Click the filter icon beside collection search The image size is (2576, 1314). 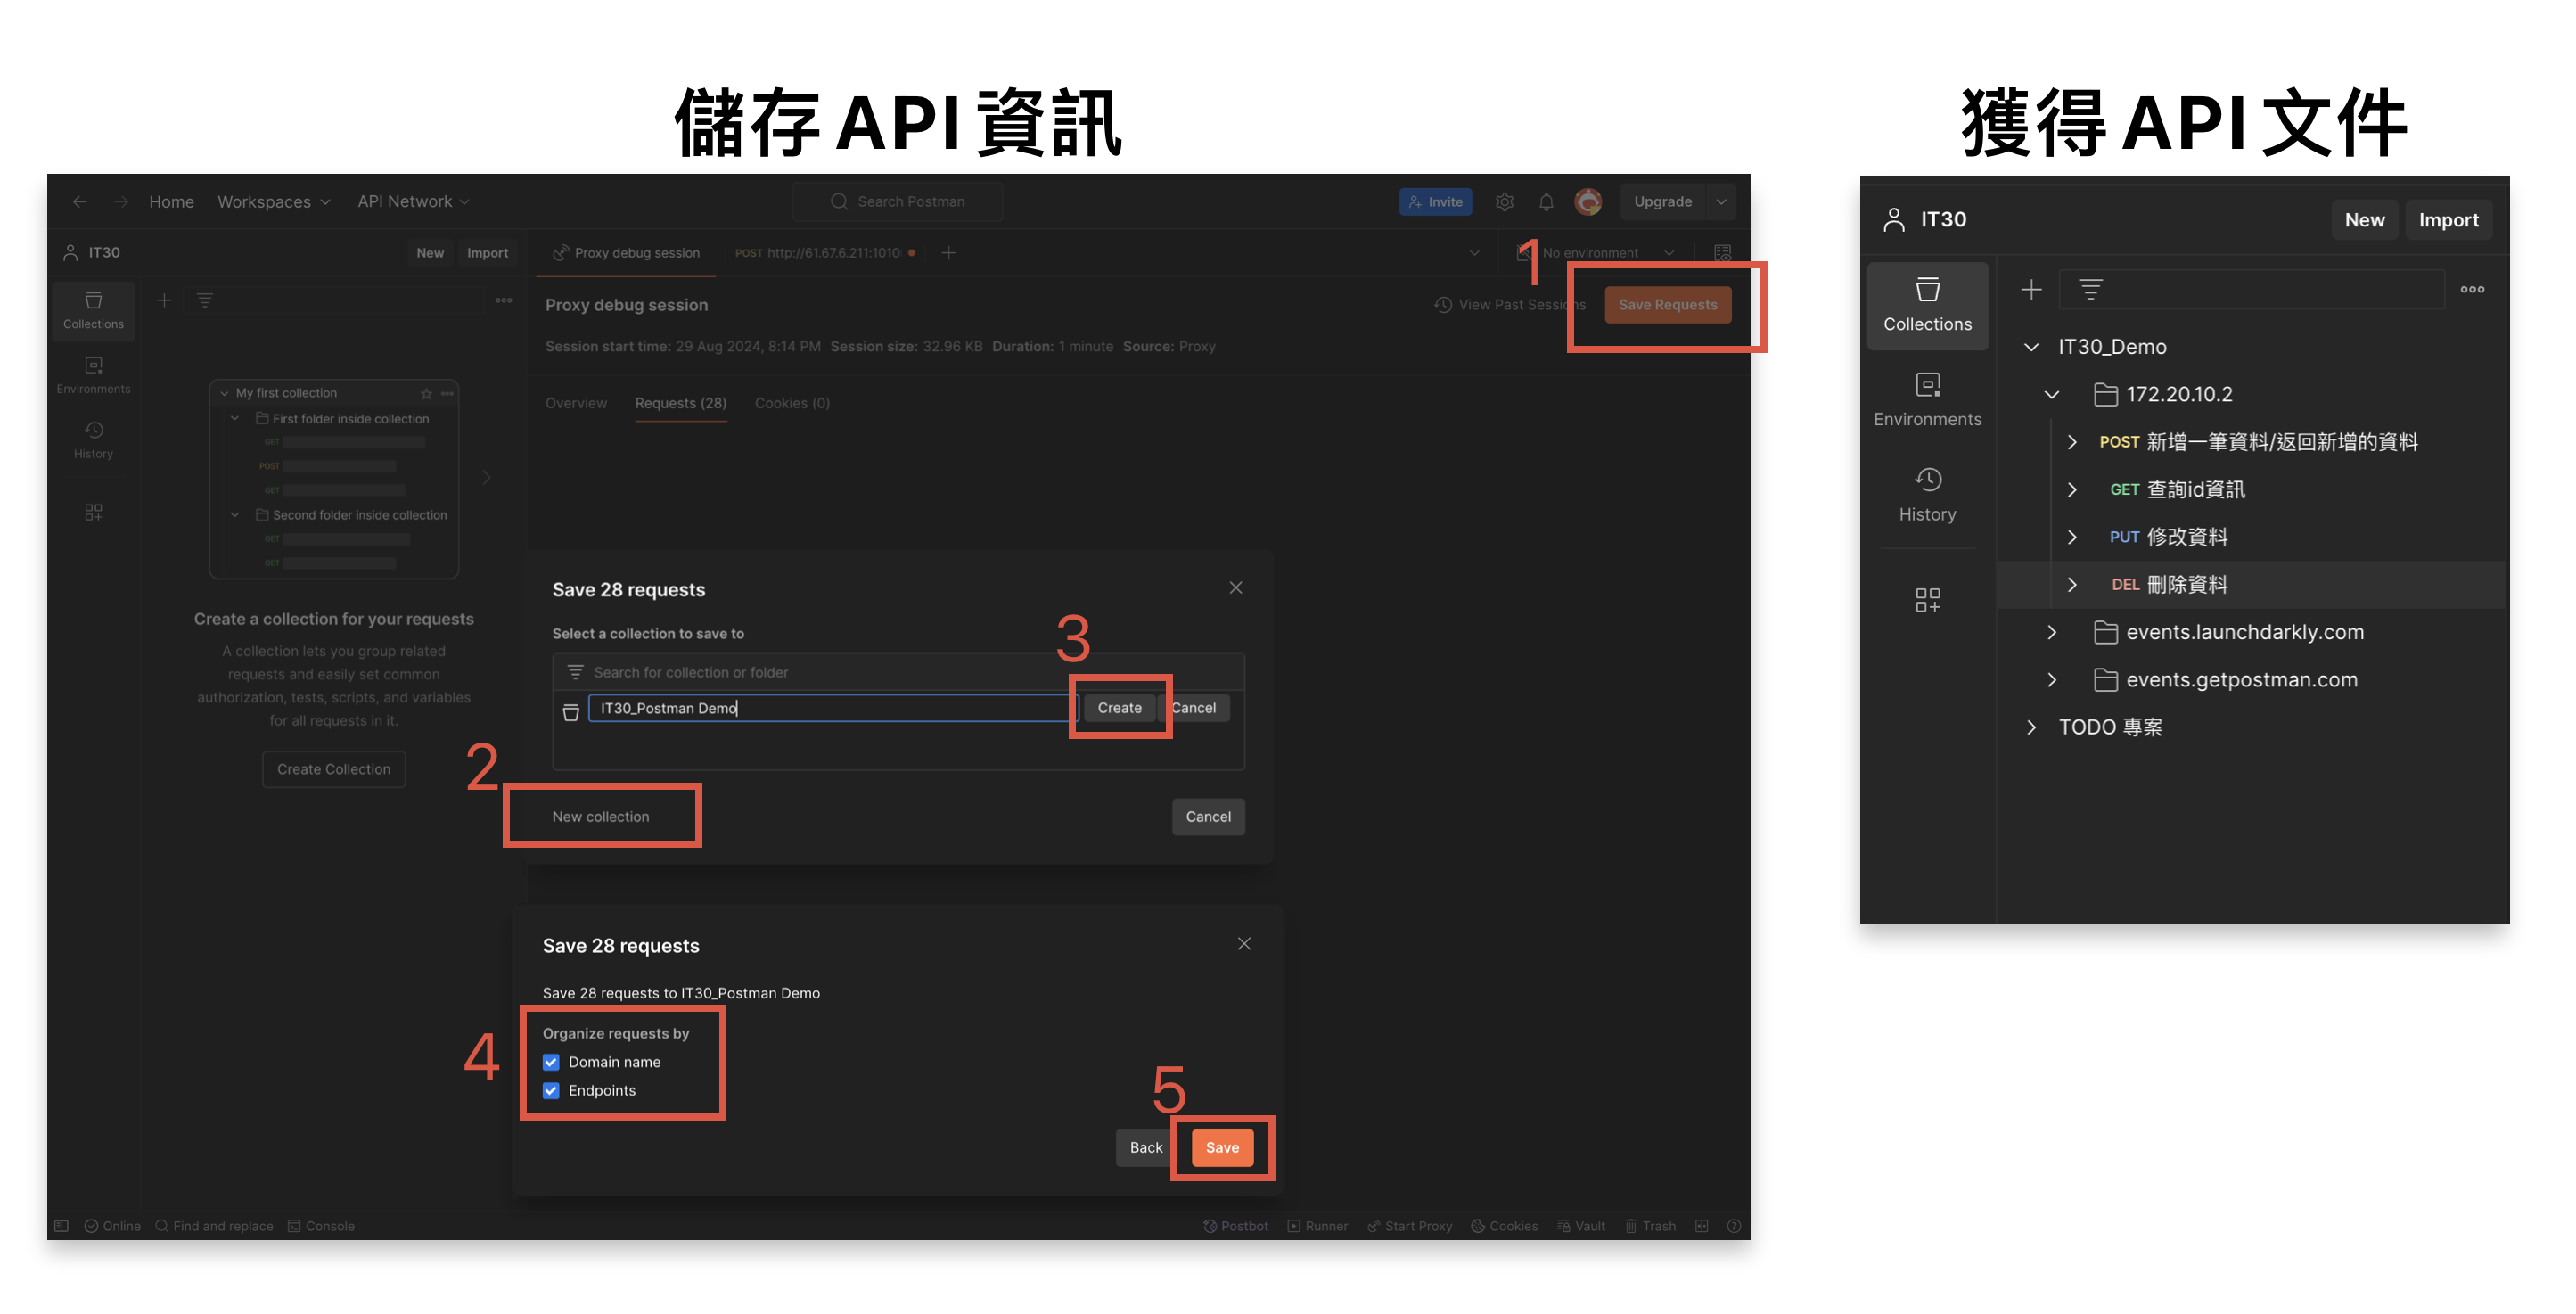(x=2090, y=290)
